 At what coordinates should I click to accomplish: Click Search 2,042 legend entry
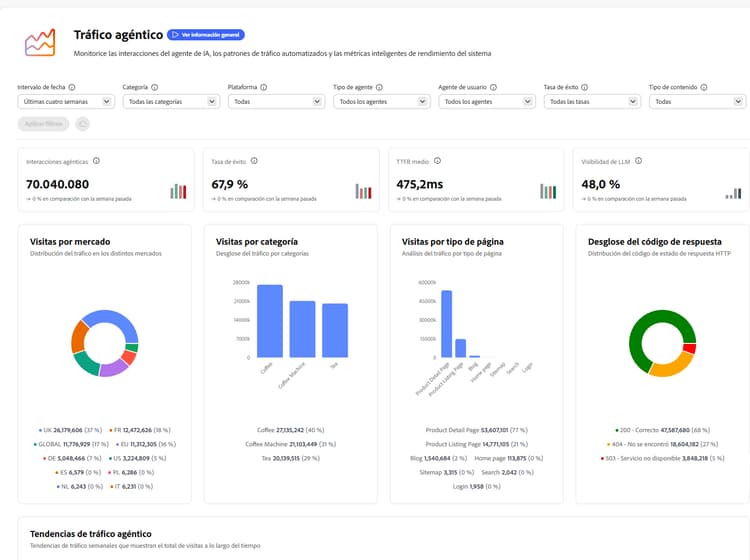(507, 472)
